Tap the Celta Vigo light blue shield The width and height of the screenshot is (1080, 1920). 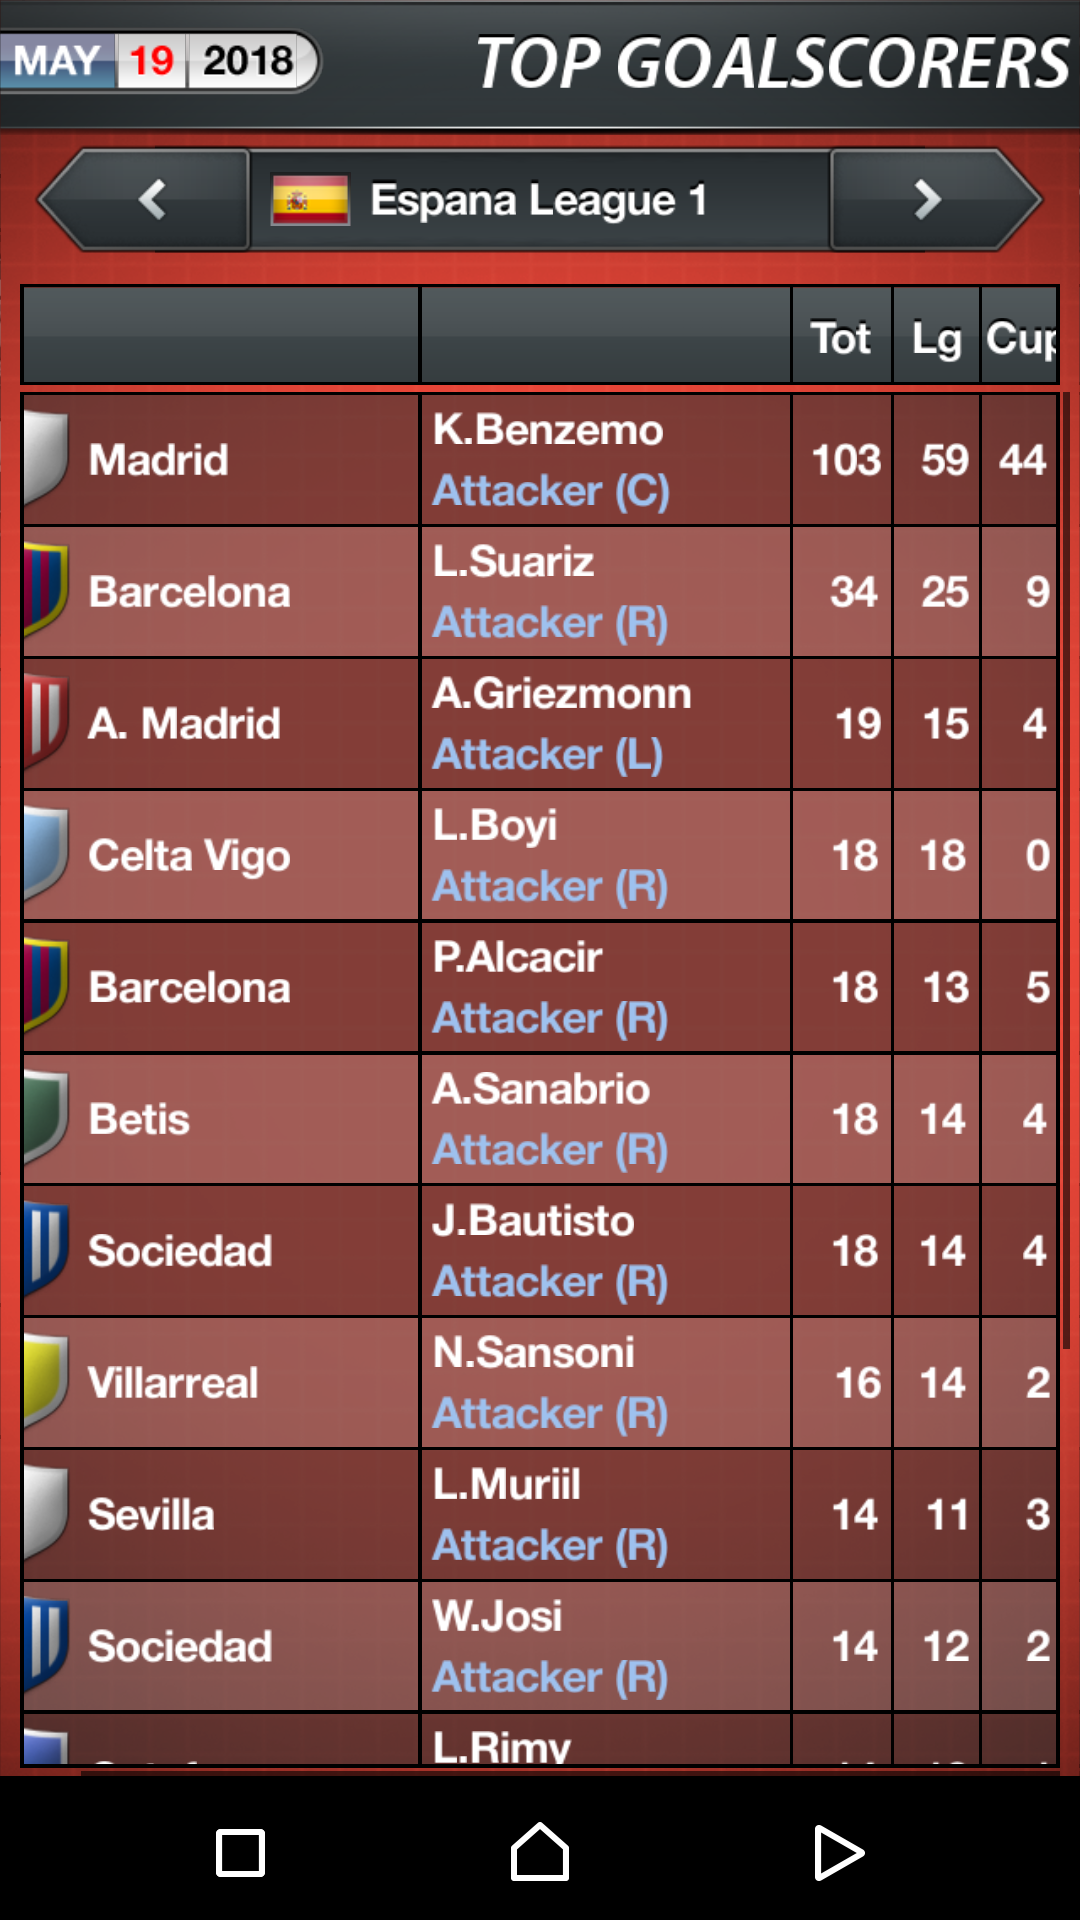point(46,853)
